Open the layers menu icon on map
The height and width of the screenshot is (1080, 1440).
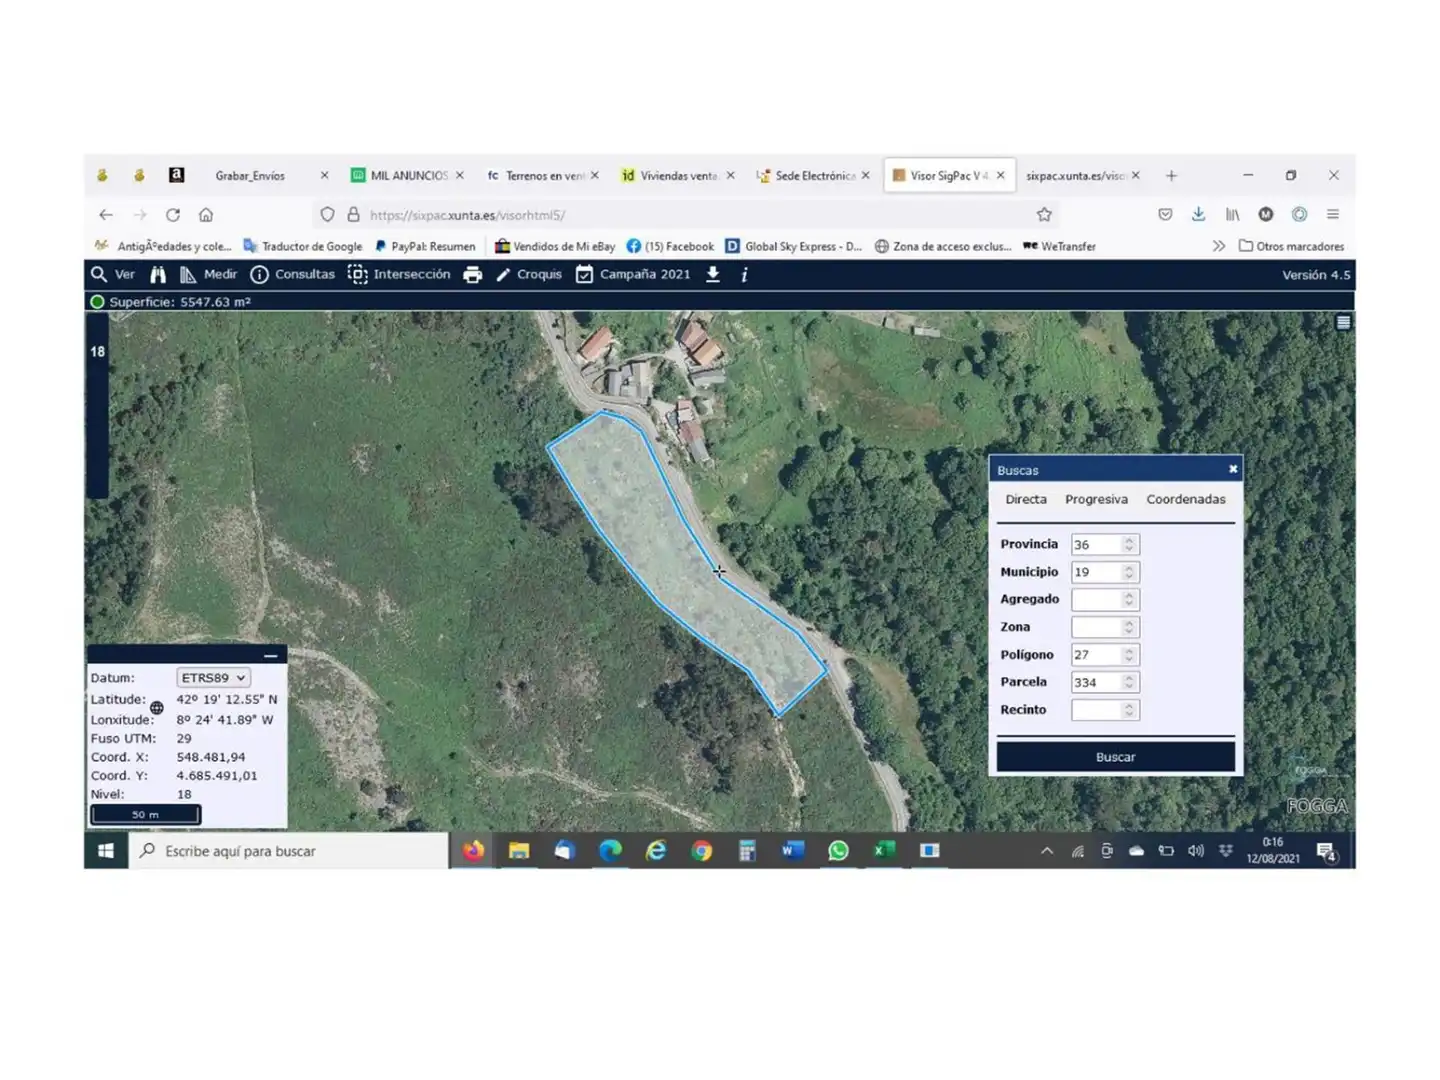click(1343, 322)
